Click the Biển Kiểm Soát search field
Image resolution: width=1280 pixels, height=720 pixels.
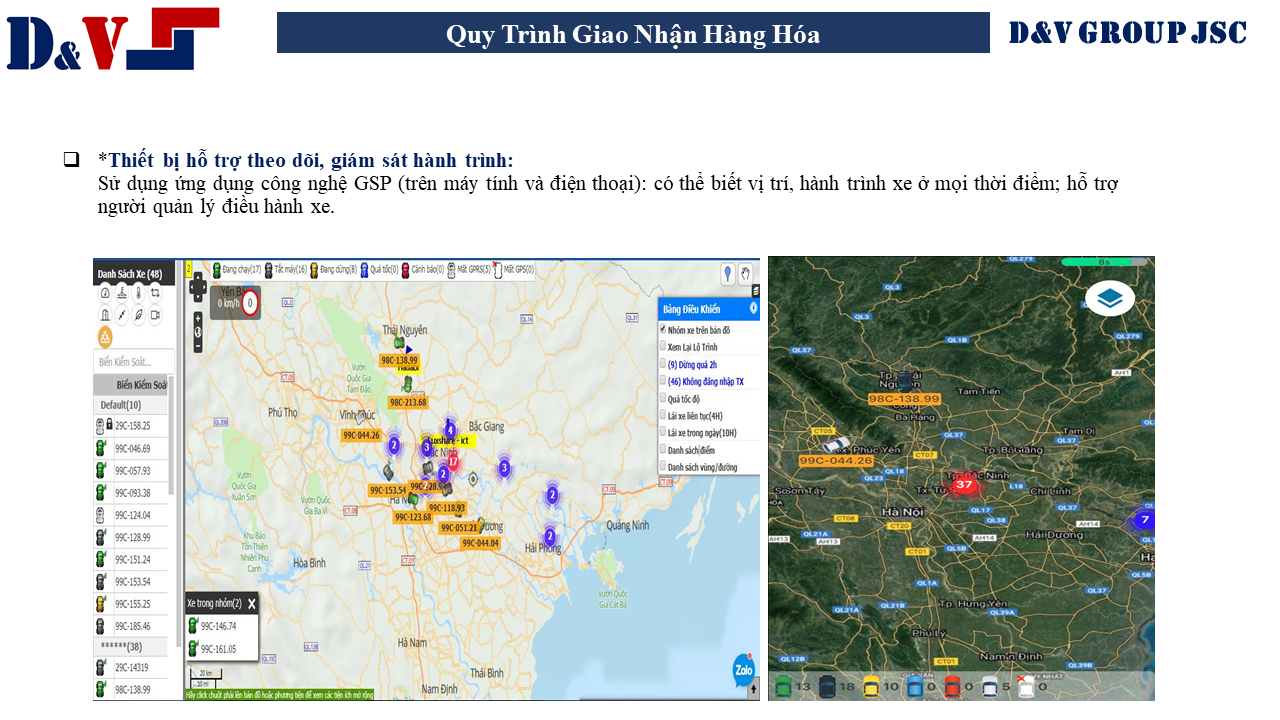coord(134,360)
